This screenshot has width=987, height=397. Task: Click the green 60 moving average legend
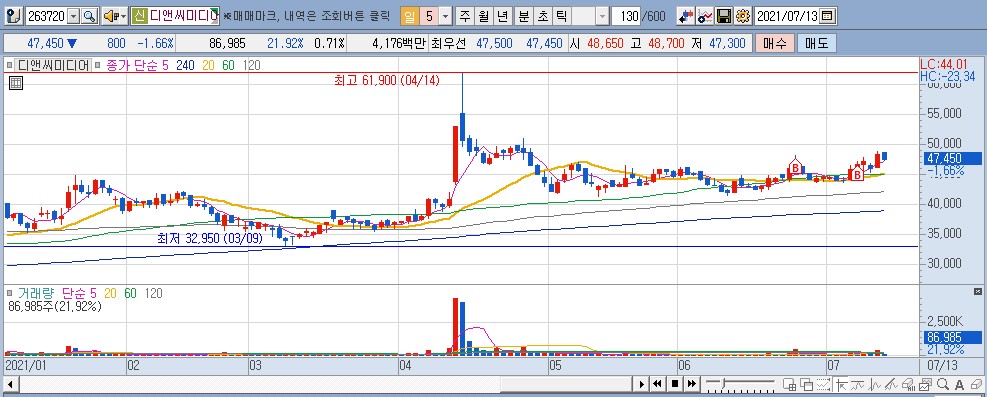point(228,64)
